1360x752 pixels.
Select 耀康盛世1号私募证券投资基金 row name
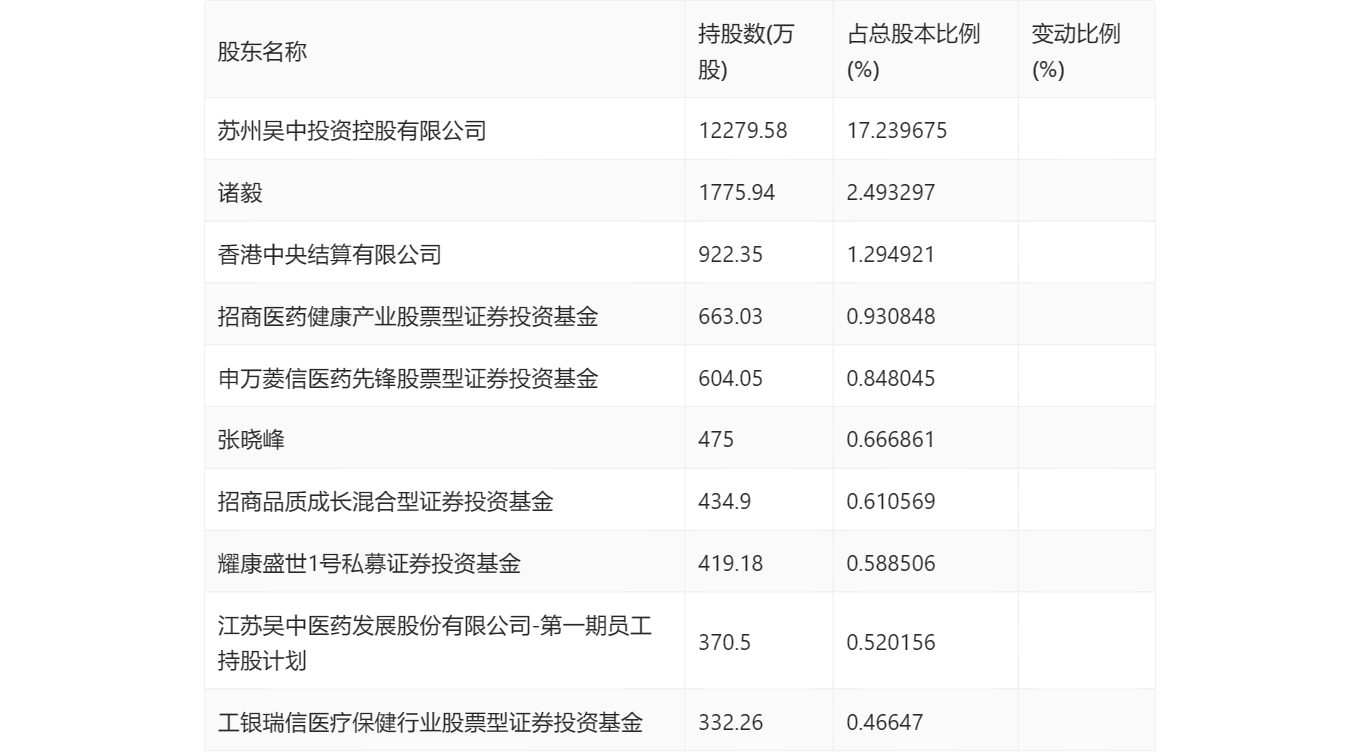(x=369, y=563)
